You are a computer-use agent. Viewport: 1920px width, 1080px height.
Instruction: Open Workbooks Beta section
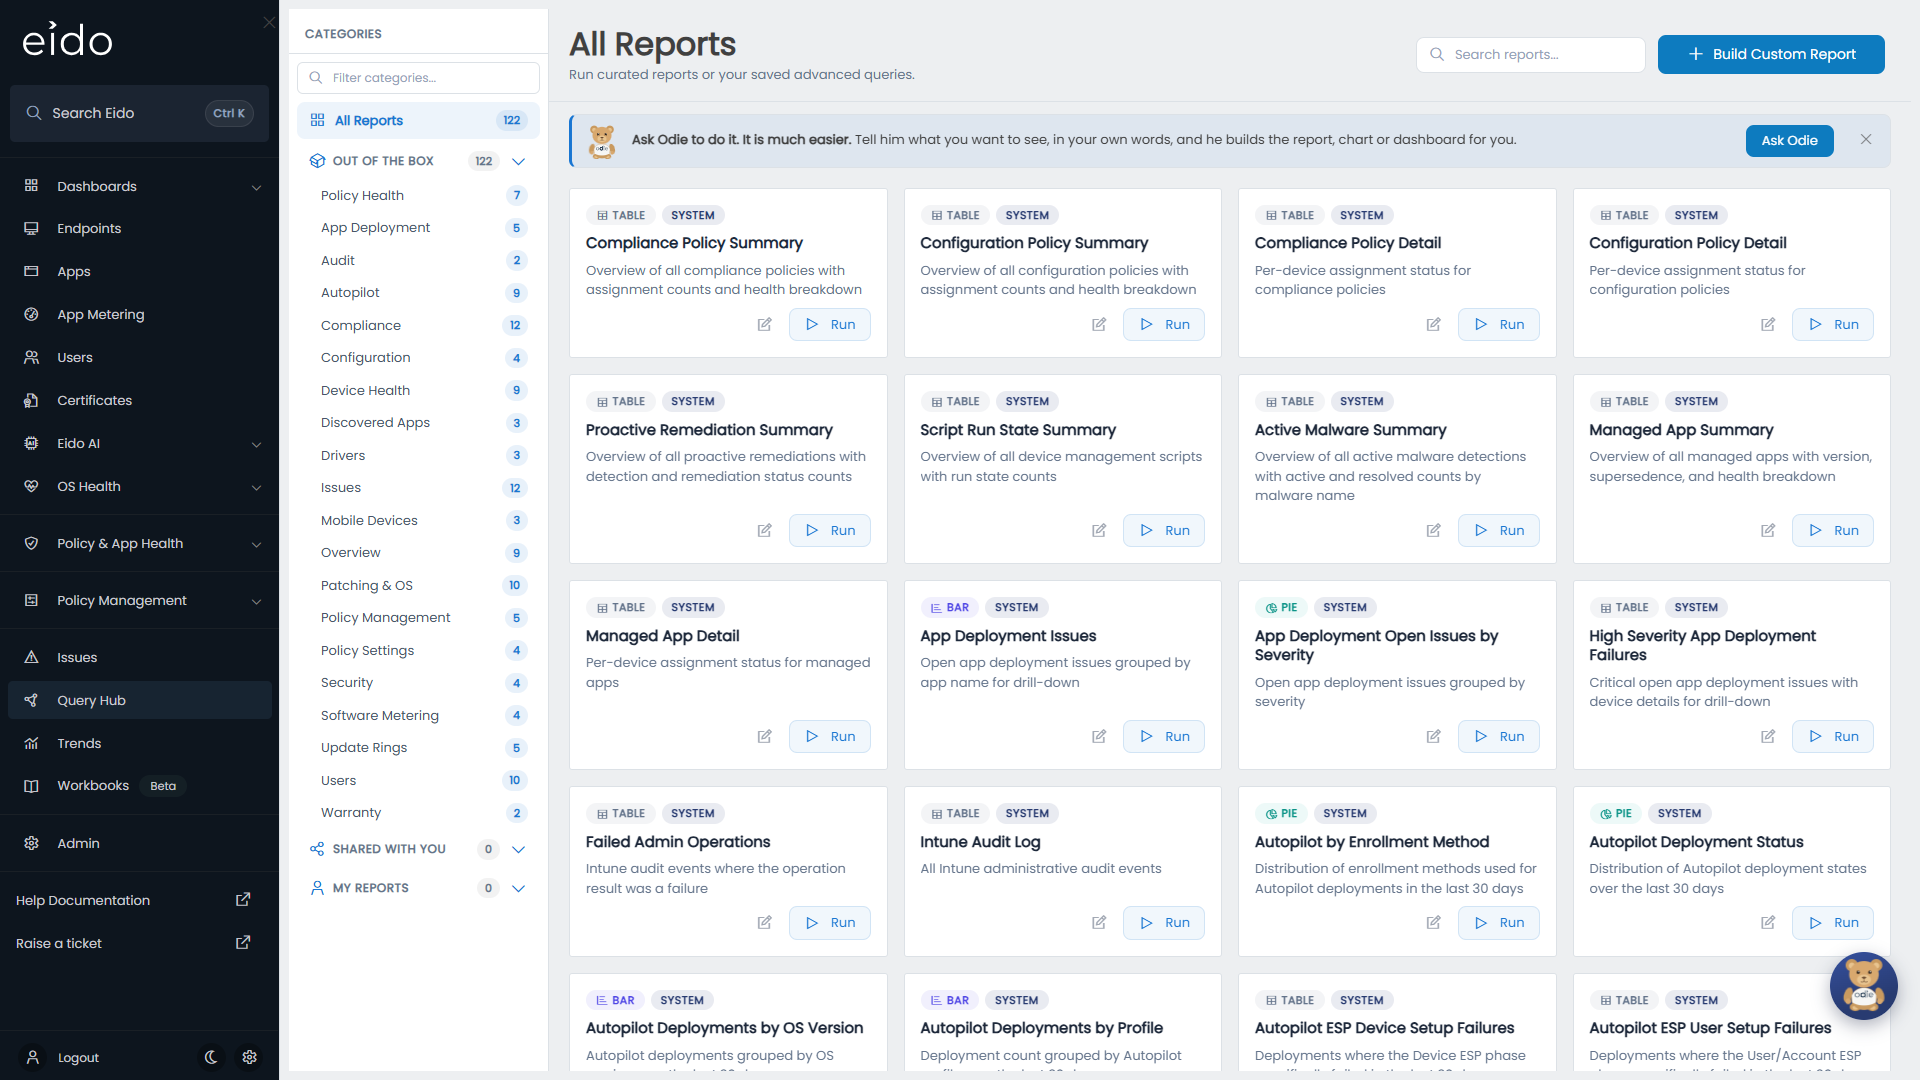click(139, 786)
